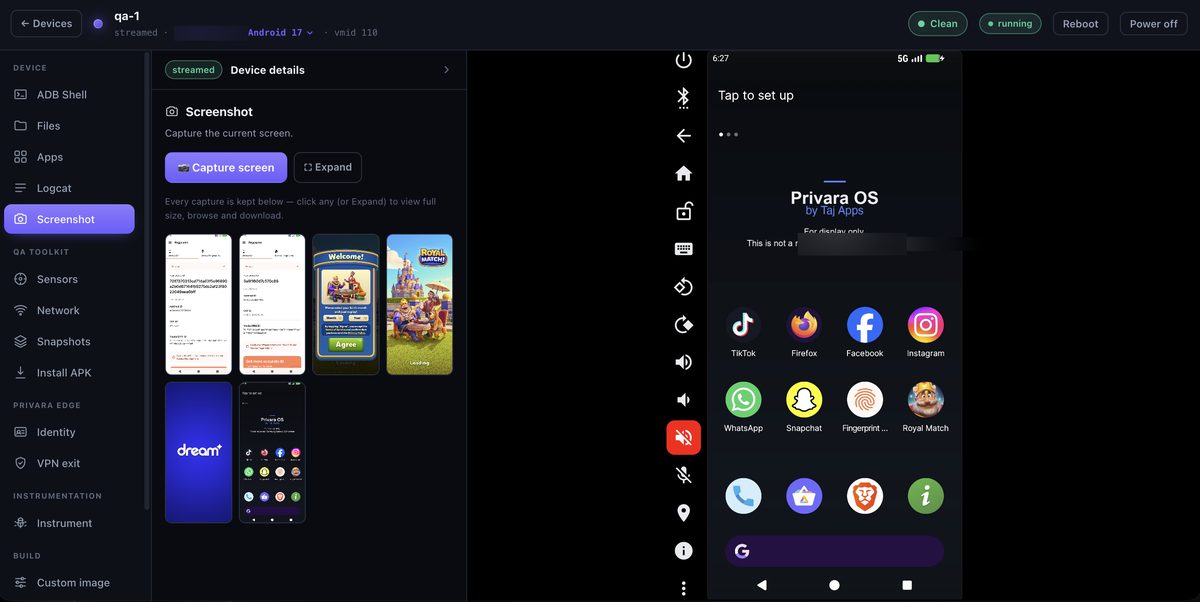Open the Instagram app icon
The width and height of the screenshot is (1200, 602).
point(926,325)
